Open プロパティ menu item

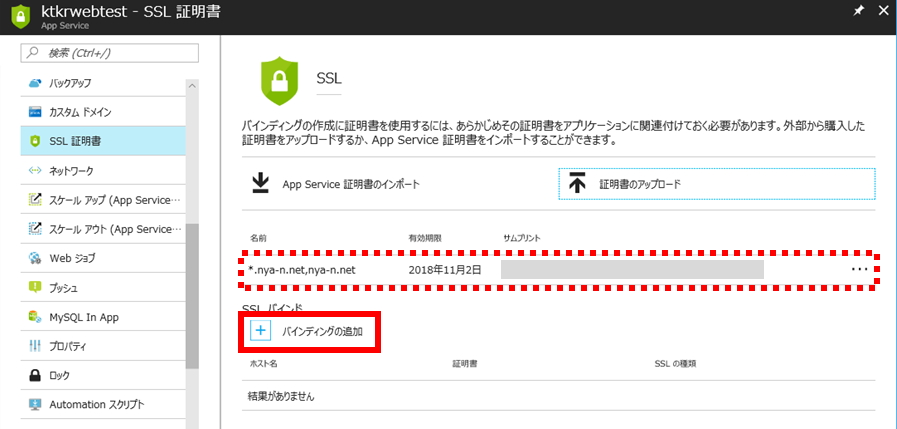click(102, 346)
